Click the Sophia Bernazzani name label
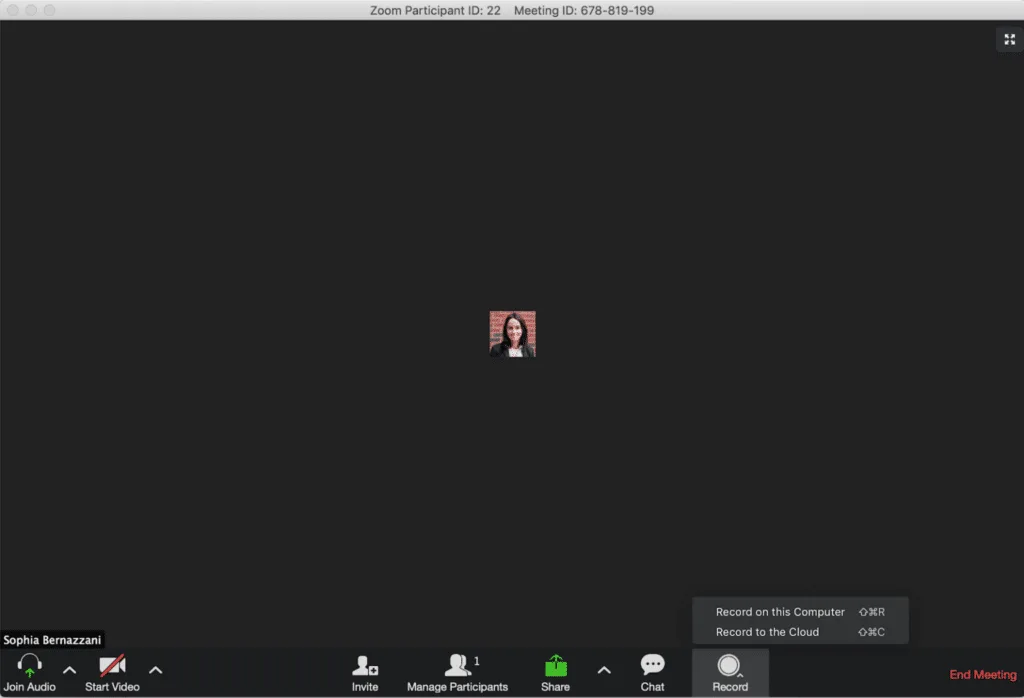1024x698 pixels. coord(52,640)
